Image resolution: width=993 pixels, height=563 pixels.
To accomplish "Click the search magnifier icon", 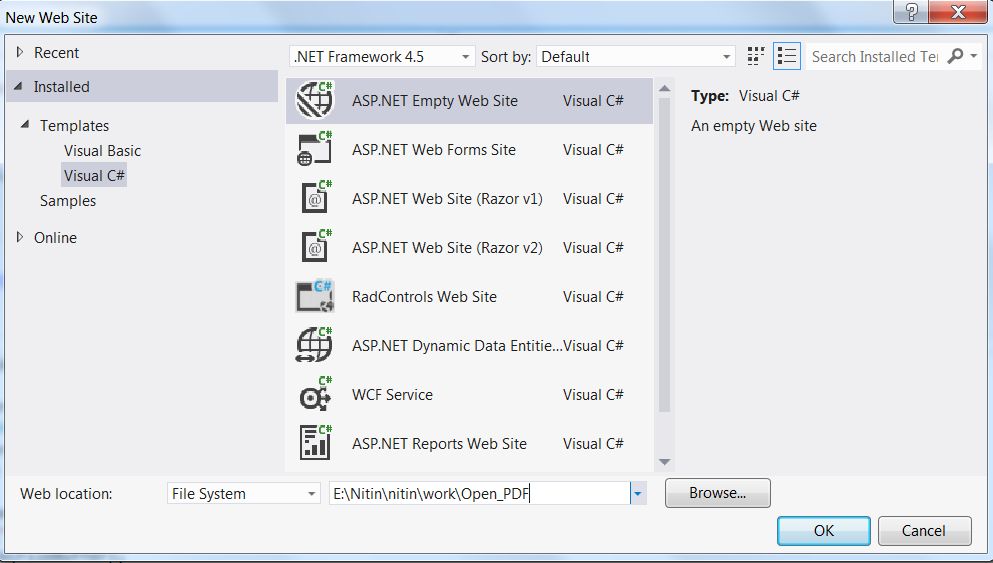I will [x=954, y=56].
